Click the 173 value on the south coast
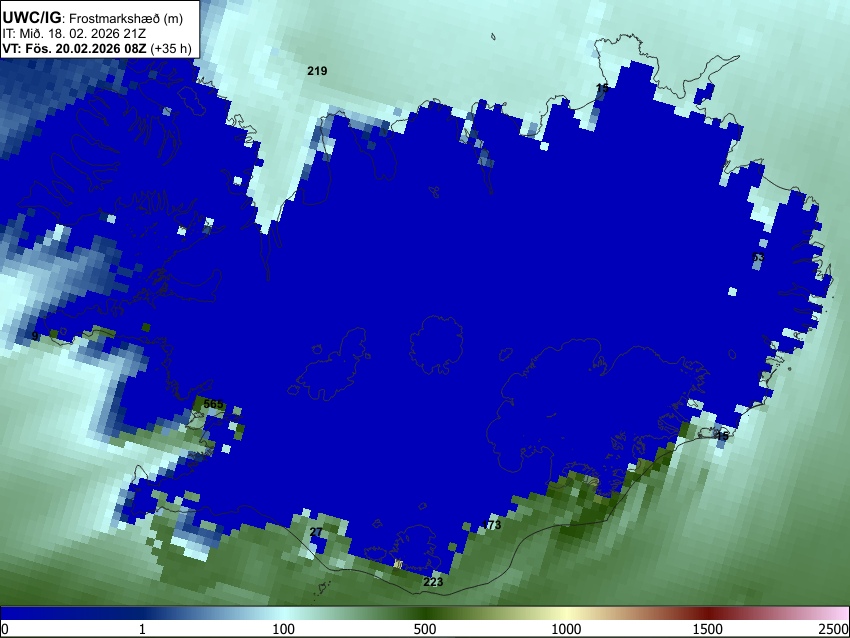The height and width of the screenshot is (638, 850). (491, 525)
